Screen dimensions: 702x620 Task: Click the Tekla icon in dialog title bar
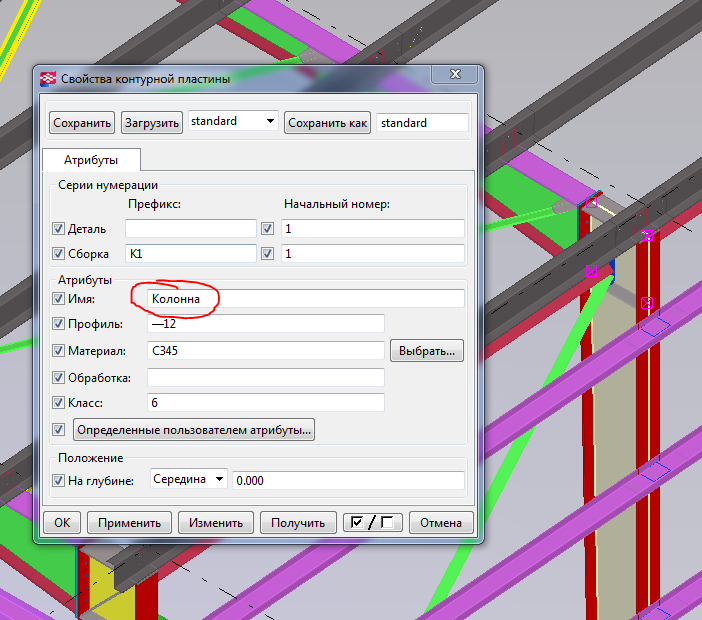click(48, 79)
